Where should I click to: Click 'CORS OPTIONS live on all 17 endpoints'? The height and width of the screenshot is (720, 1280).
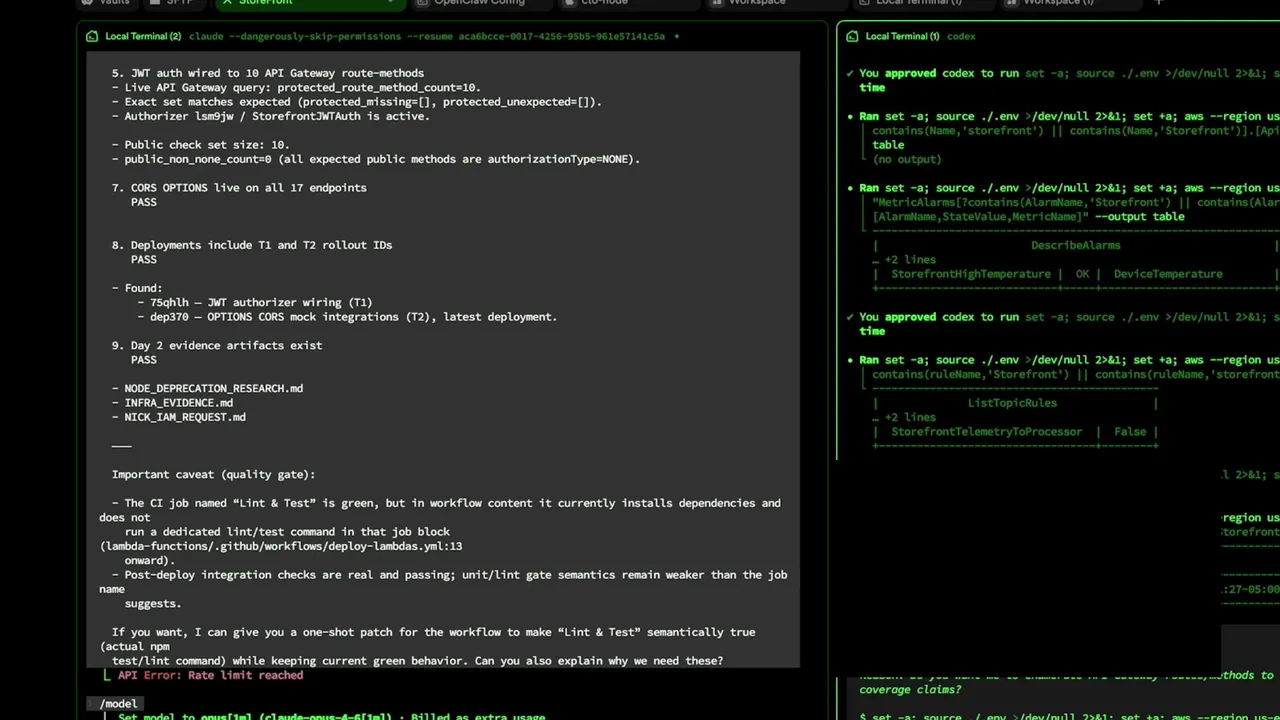click(x=239, y=188)
